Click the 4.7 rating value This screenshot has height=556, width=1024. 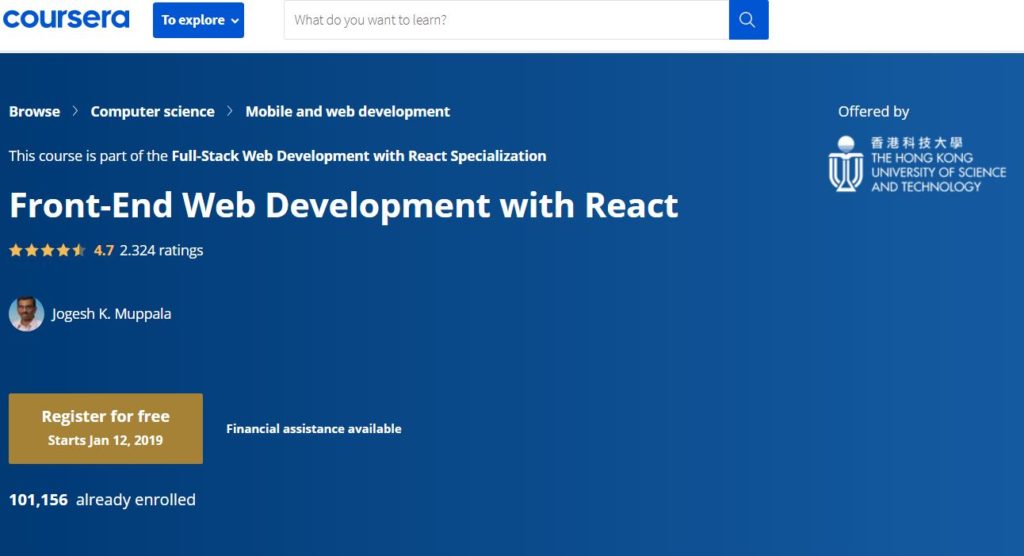click(104, 250)
